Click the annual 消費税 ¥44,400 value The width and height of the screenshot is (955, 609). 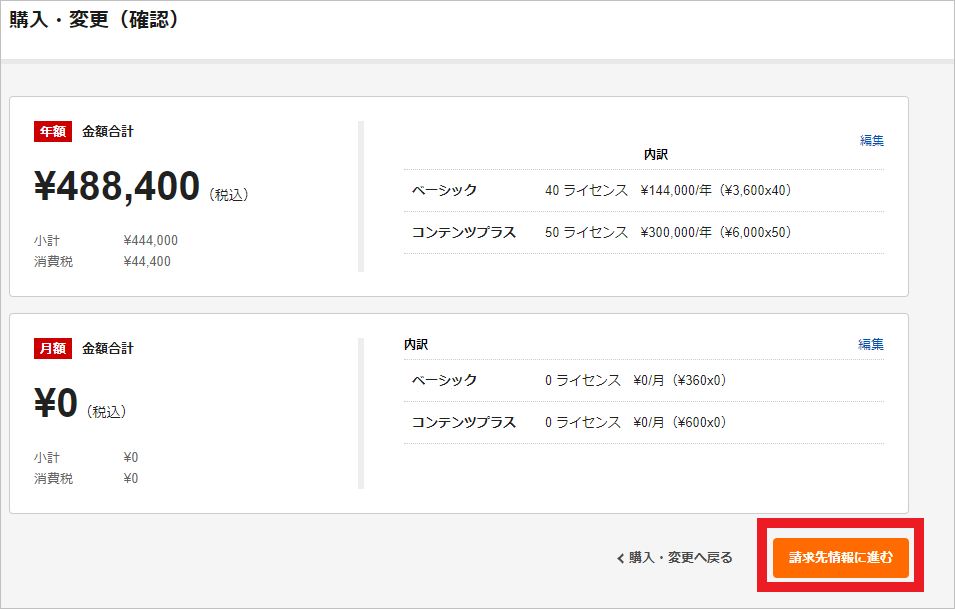point(146,262)
